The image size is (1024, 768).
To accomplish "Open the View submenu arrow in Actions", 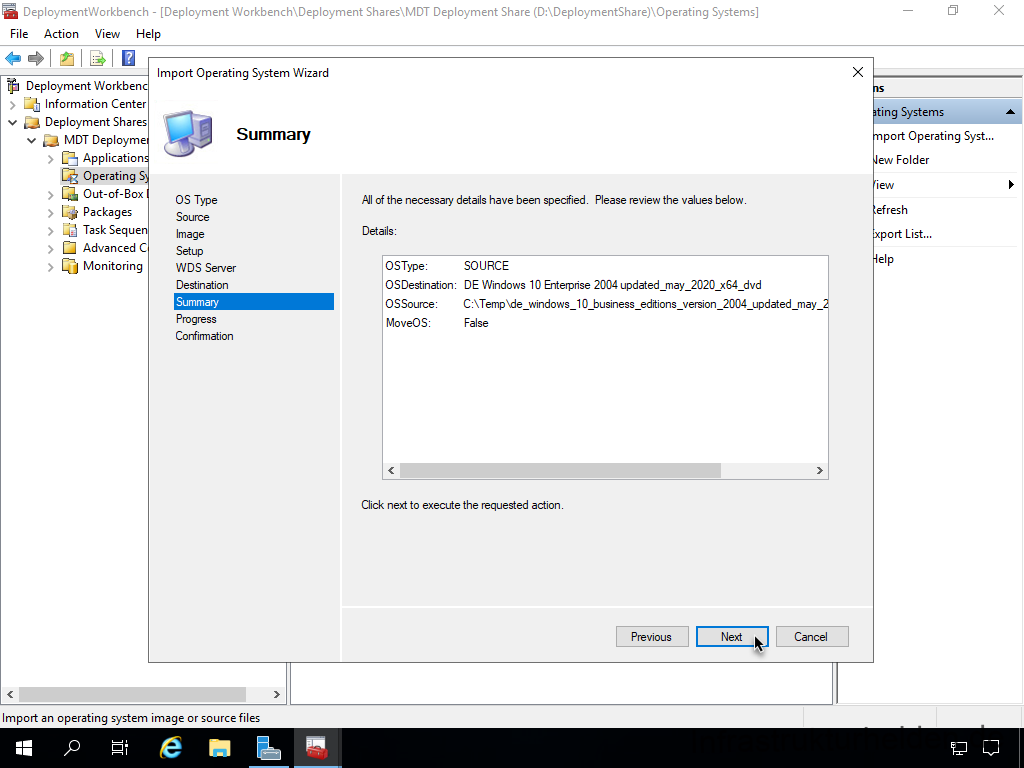I will (1011, 185).
